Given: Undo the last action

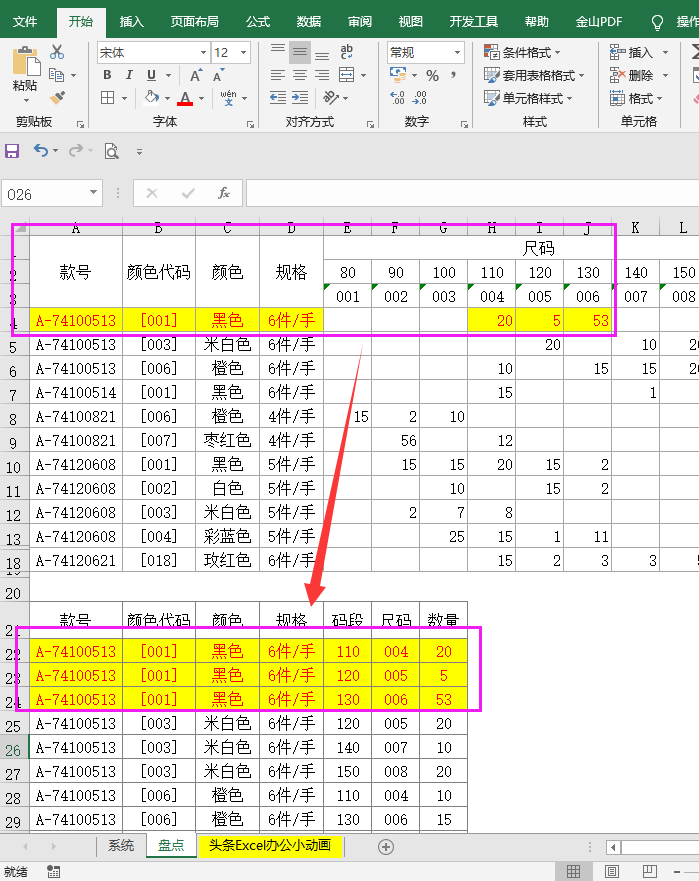Looking at the screenshot, I should click(x=40, y=151).
